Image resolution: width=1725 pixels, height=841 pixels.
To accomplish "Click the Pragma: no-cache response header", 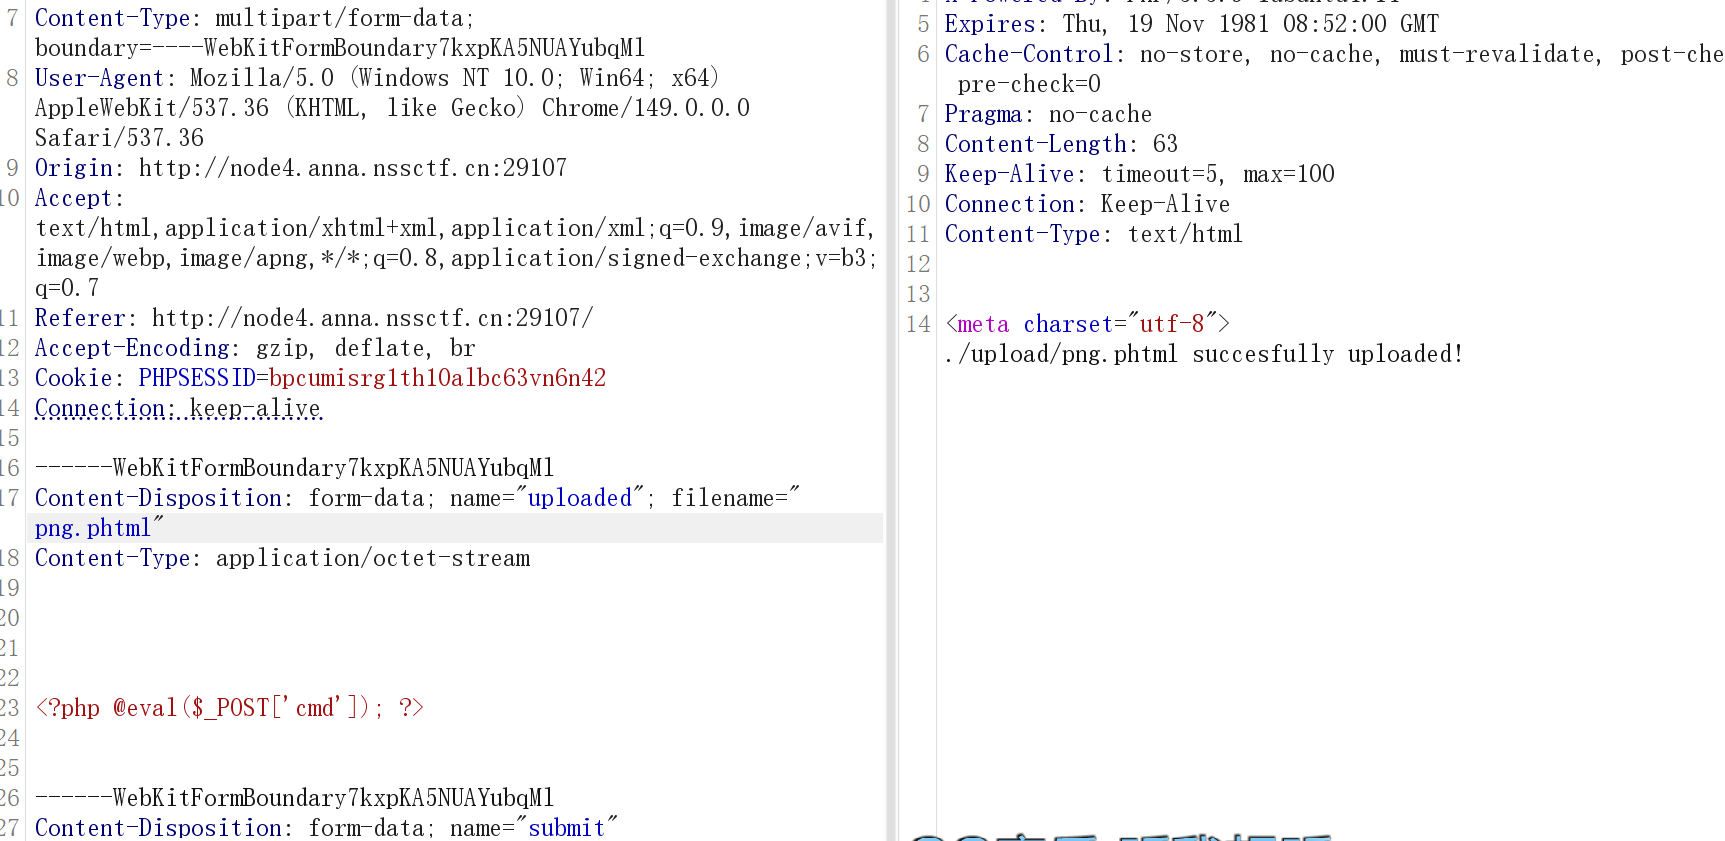I will pos(1048,114).
